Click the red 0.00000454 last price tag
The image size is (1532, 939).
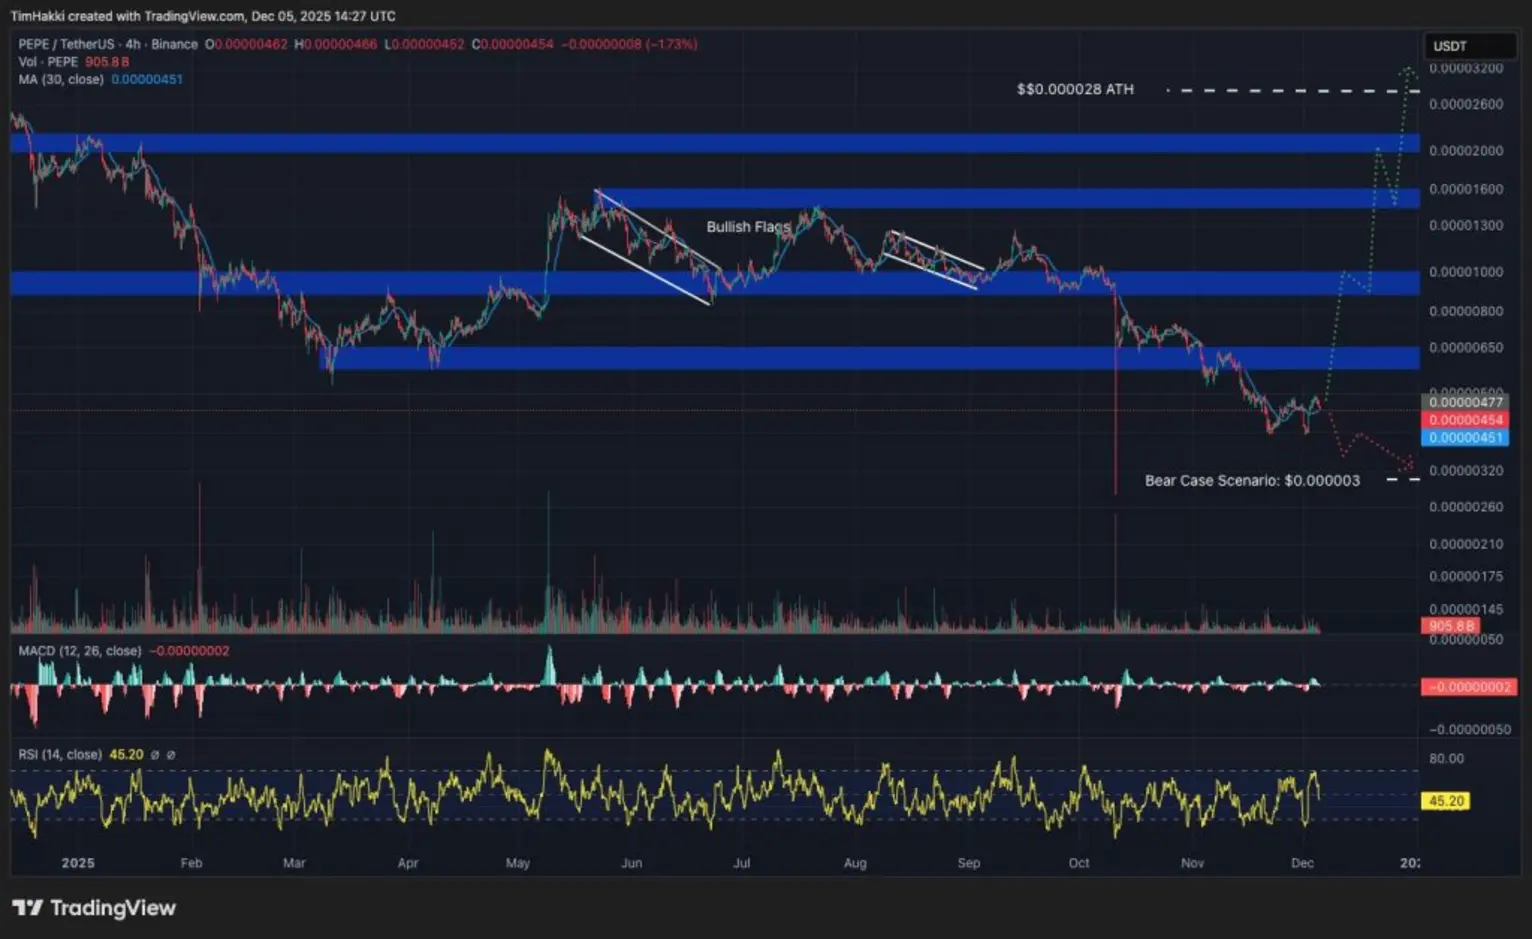(1464, 419)
